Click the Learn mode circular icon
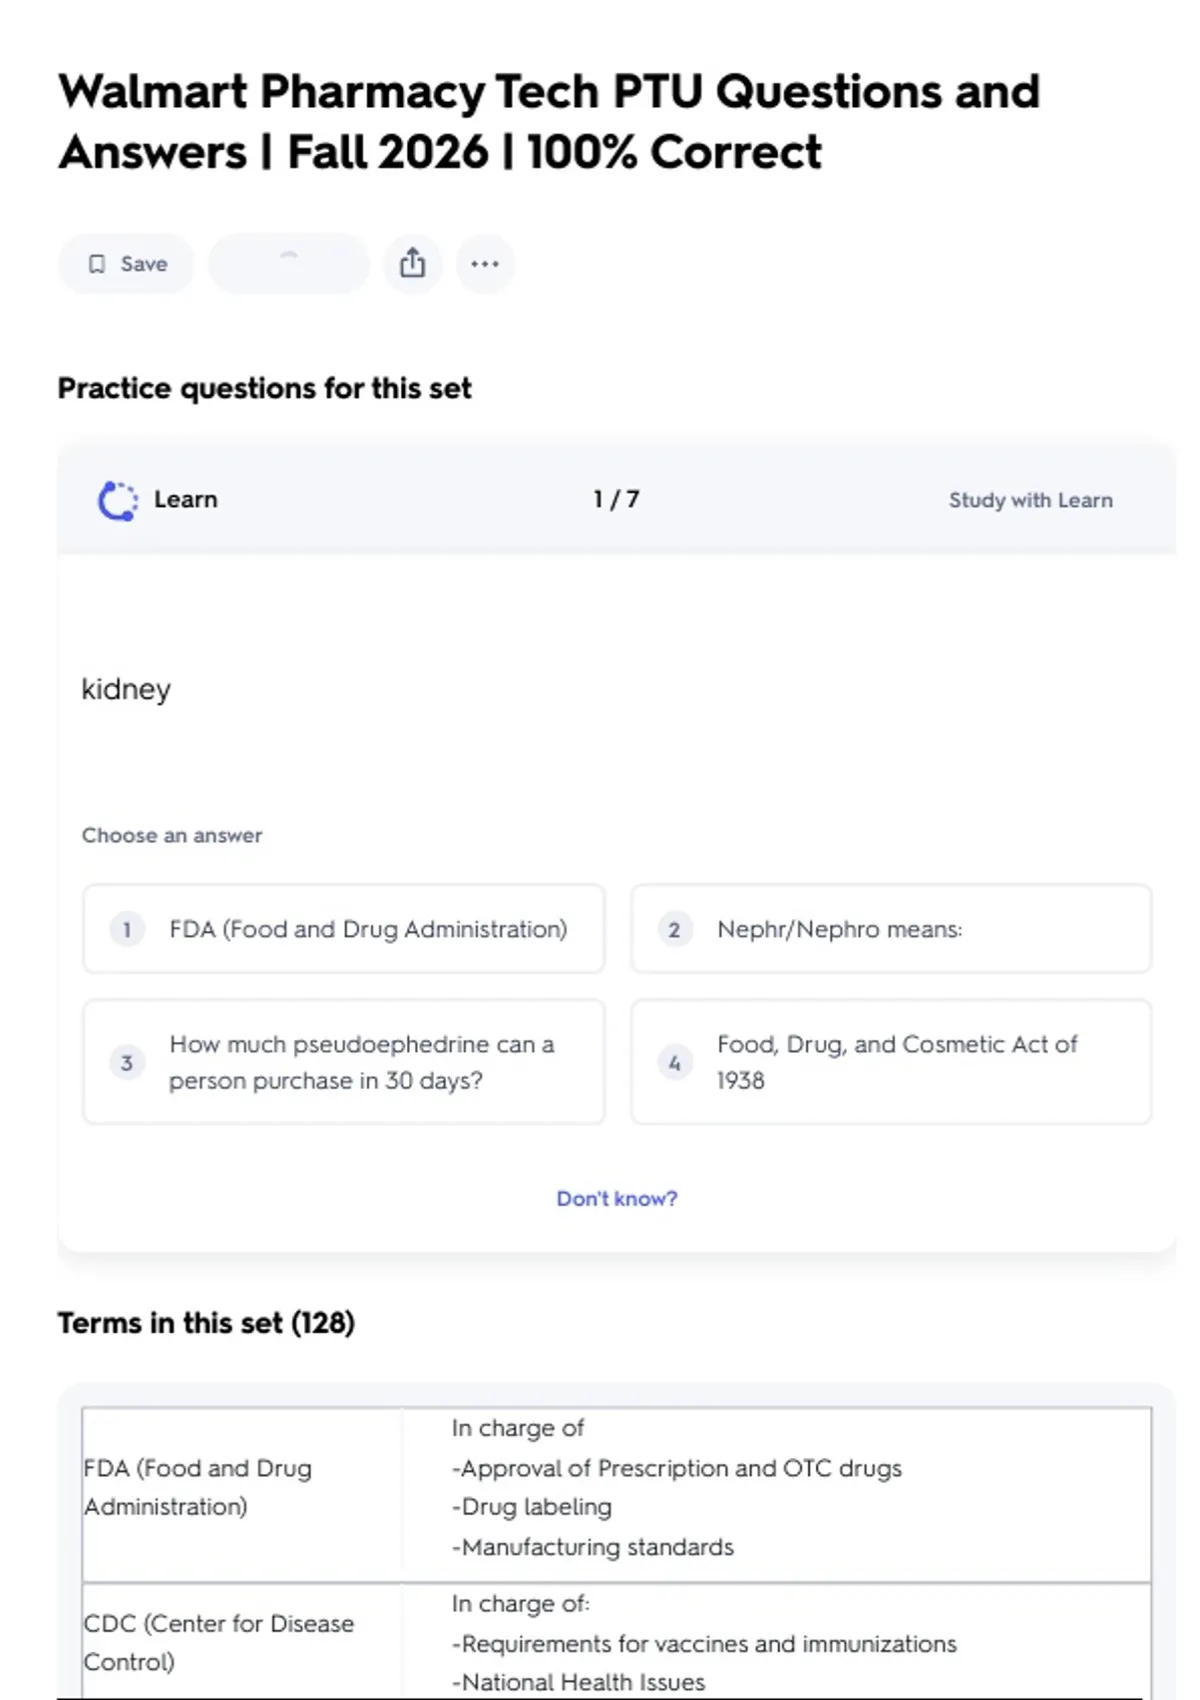The width and height of the screenshot is (1200, 1700). (x=117, y=500)
